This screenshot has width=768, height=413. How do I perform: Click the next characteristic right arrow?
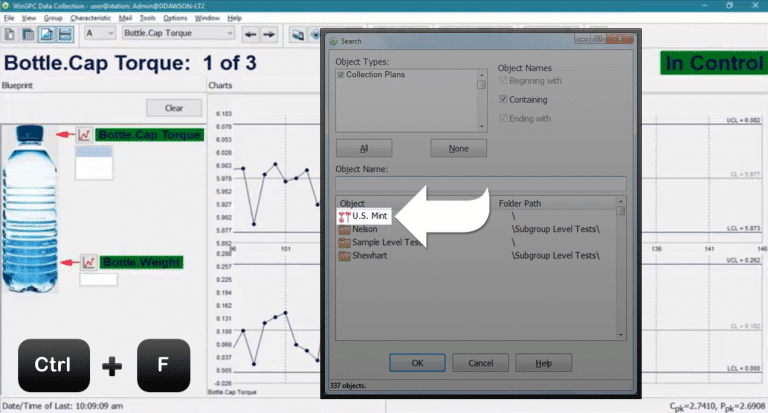click(269, 34)
